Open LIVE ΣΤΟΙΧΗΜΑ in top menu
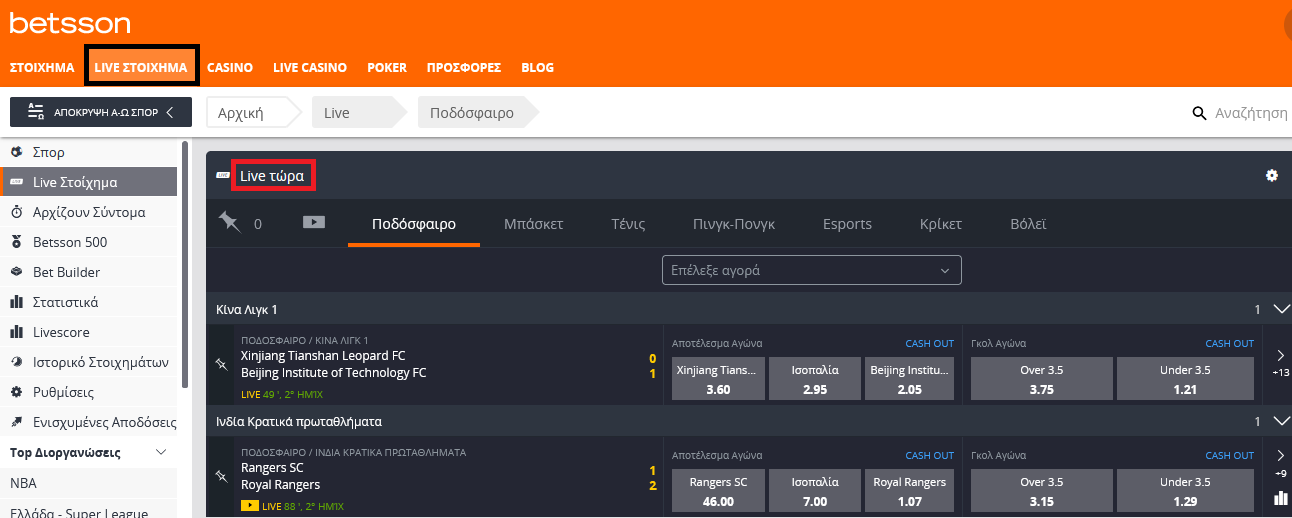The image size is (1292, 518). click(141, 68)
